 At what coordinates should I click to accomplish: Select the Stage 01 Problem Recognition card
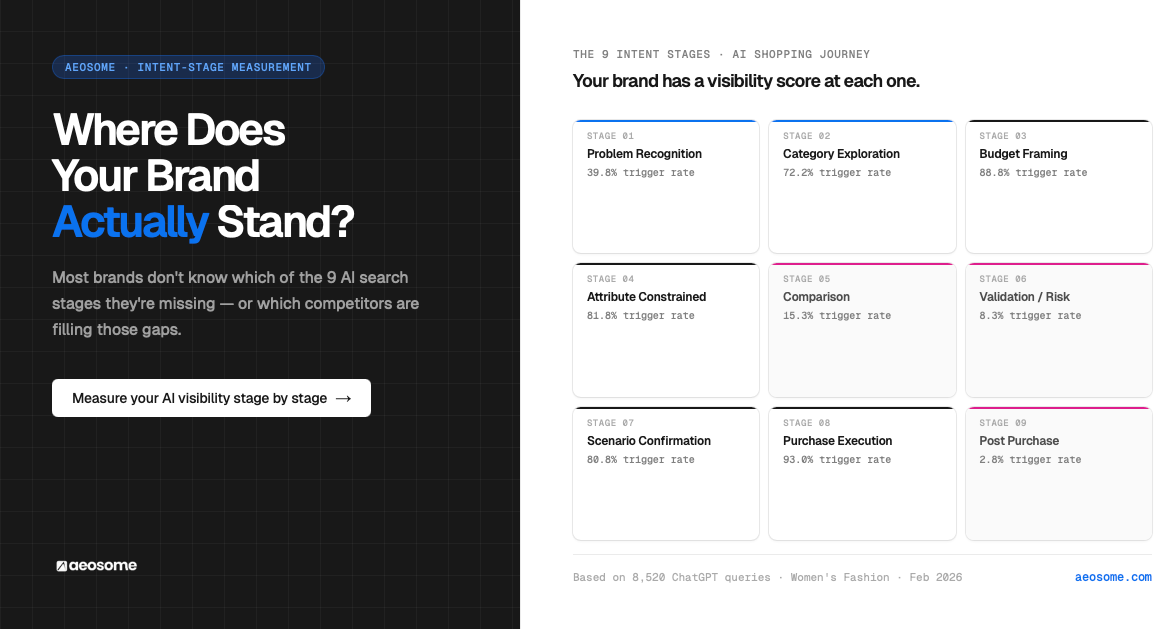point(665,185)
